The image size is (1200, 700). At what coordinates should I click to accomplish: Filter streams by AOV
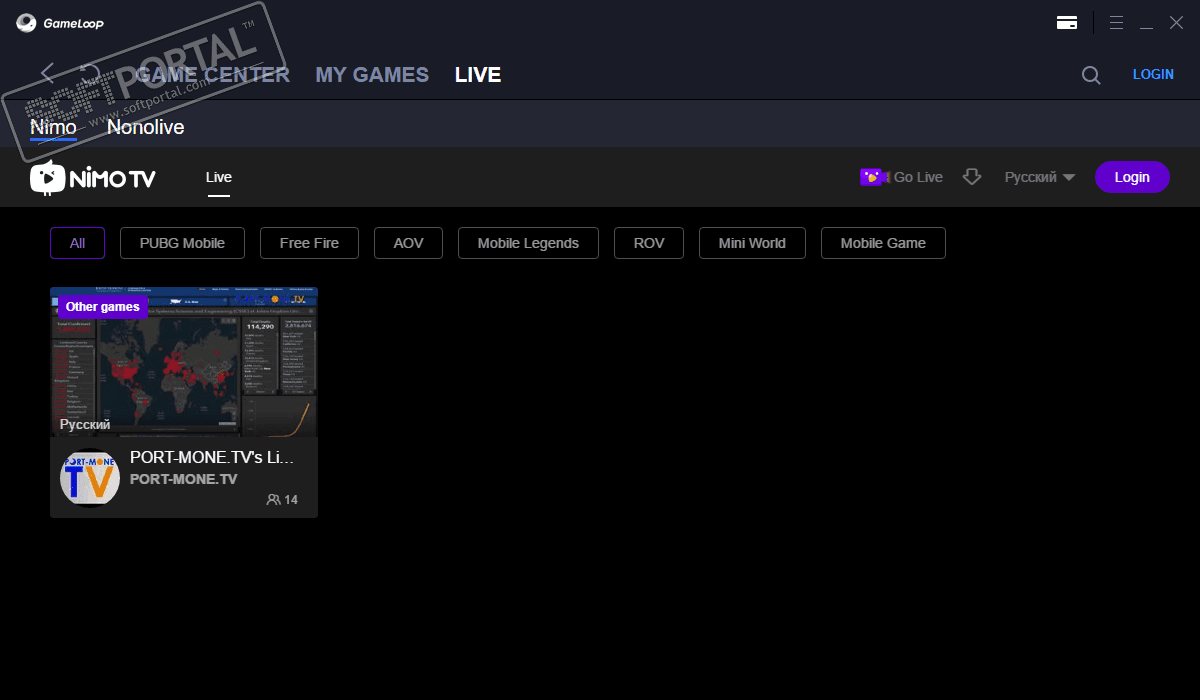click(408, 243)
